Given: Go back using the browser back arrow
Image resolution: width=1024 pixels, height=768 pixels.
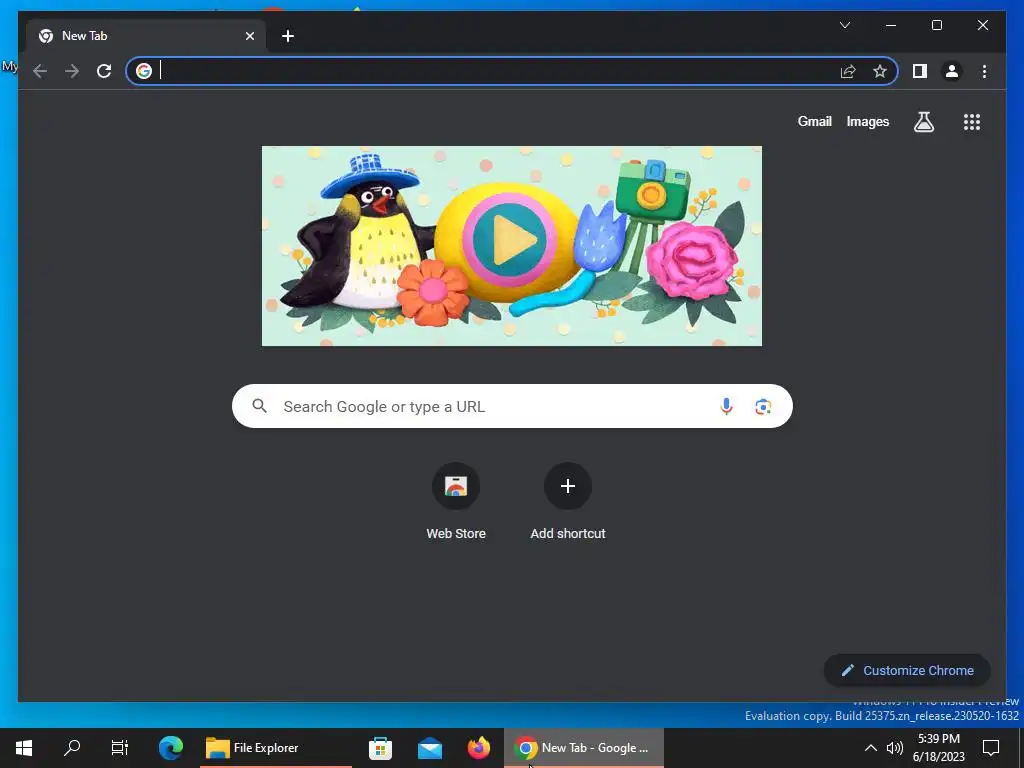Looking at the screenshot, I should pos(40,71).
